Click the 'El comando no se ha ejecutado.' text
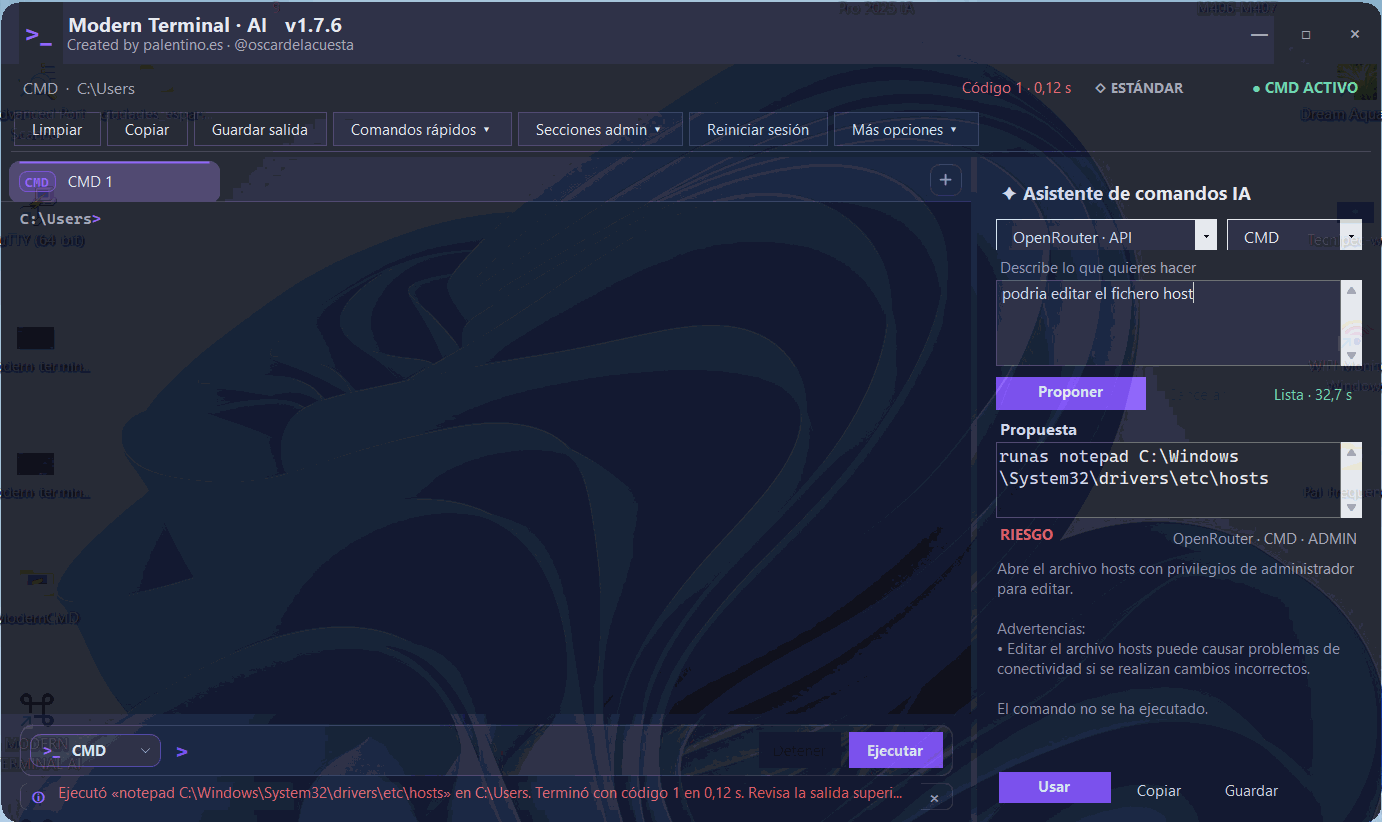1382x822 pixels. coord(1103,709)
